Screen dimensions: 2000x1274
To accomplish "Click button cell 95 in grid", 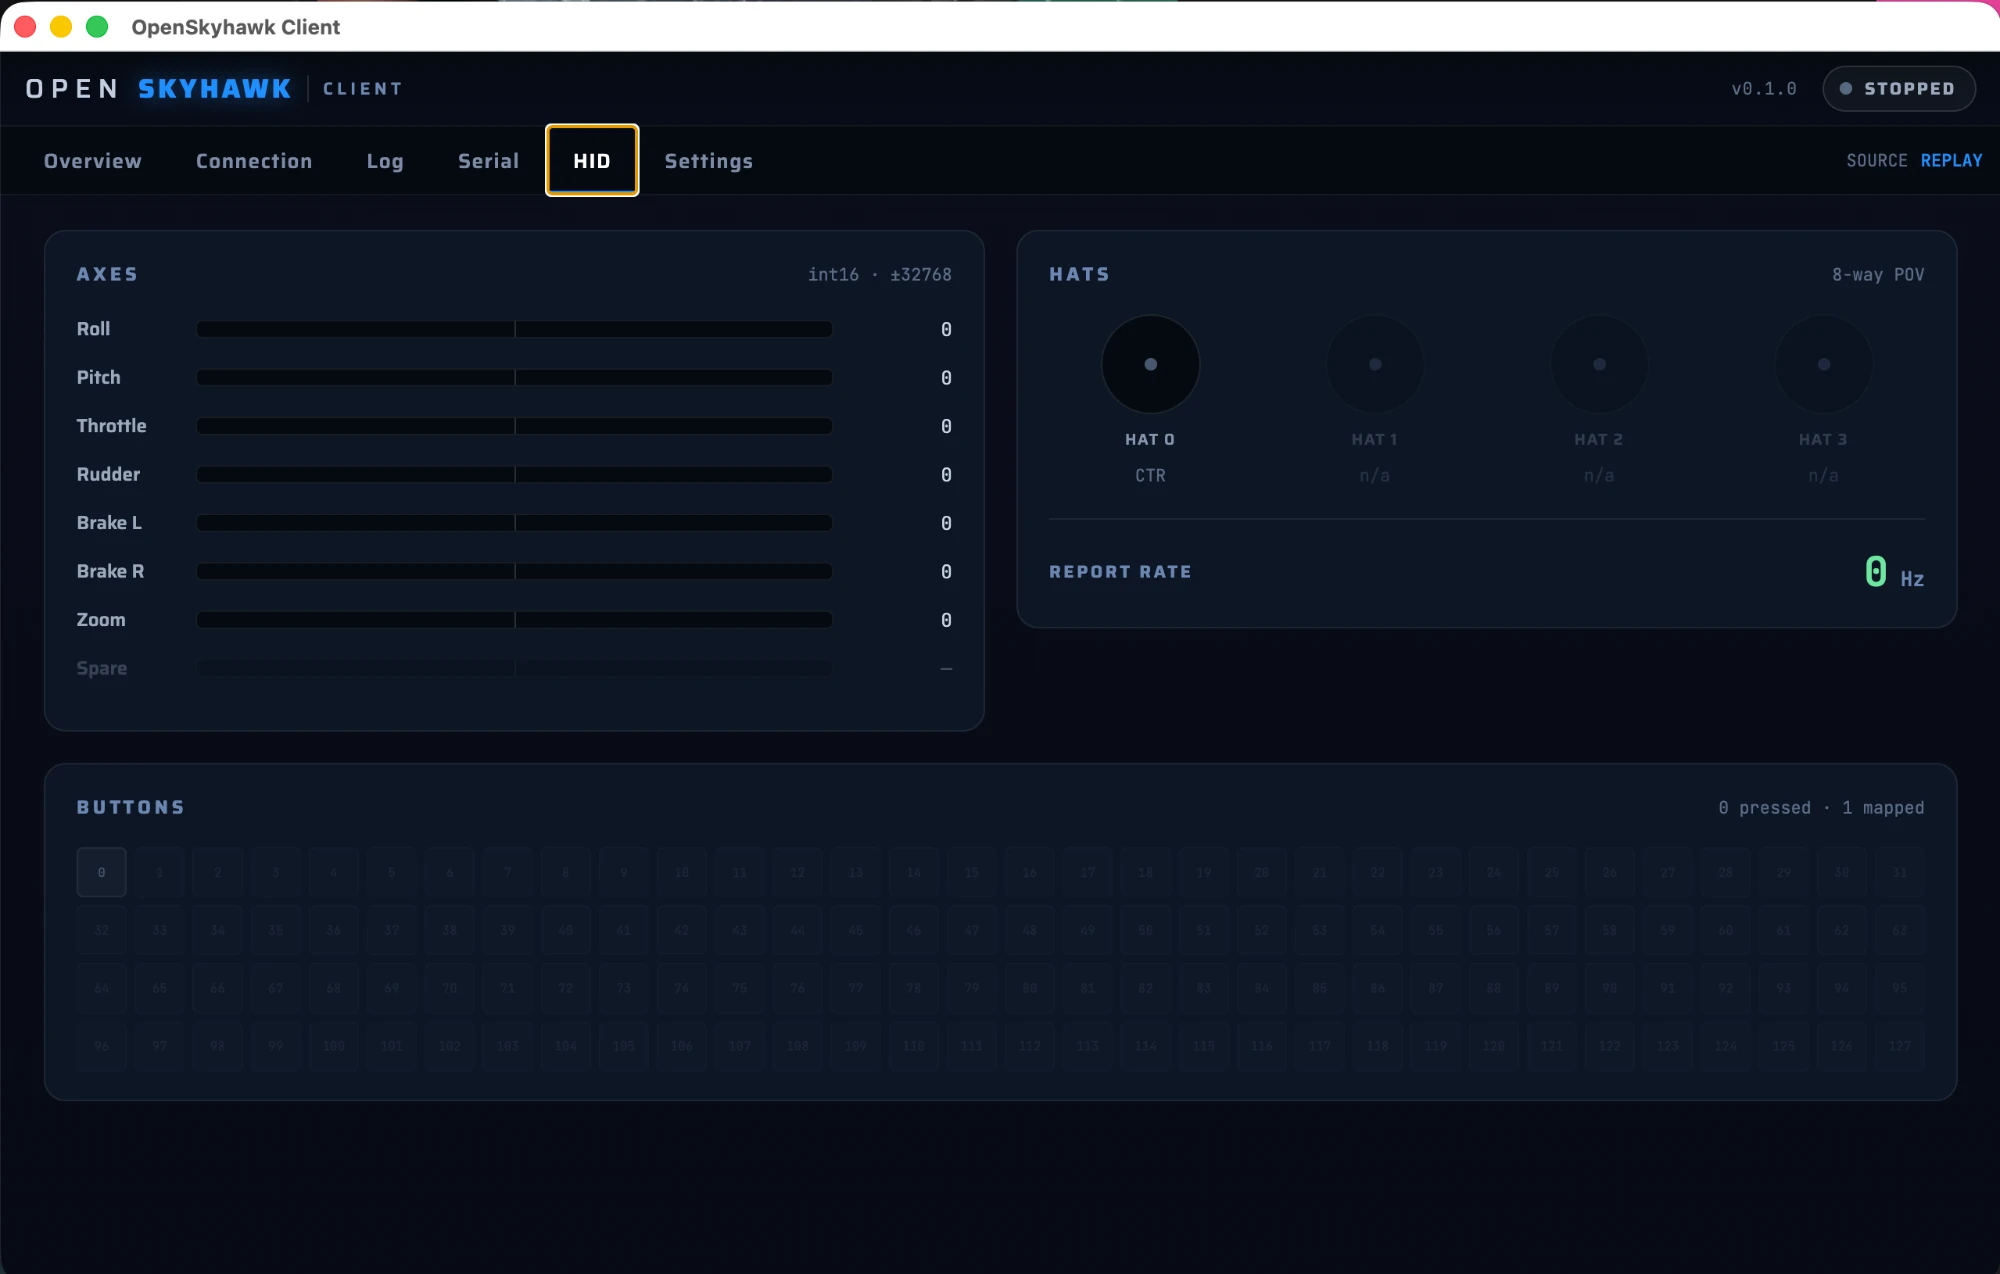I will coord(1899,988).
